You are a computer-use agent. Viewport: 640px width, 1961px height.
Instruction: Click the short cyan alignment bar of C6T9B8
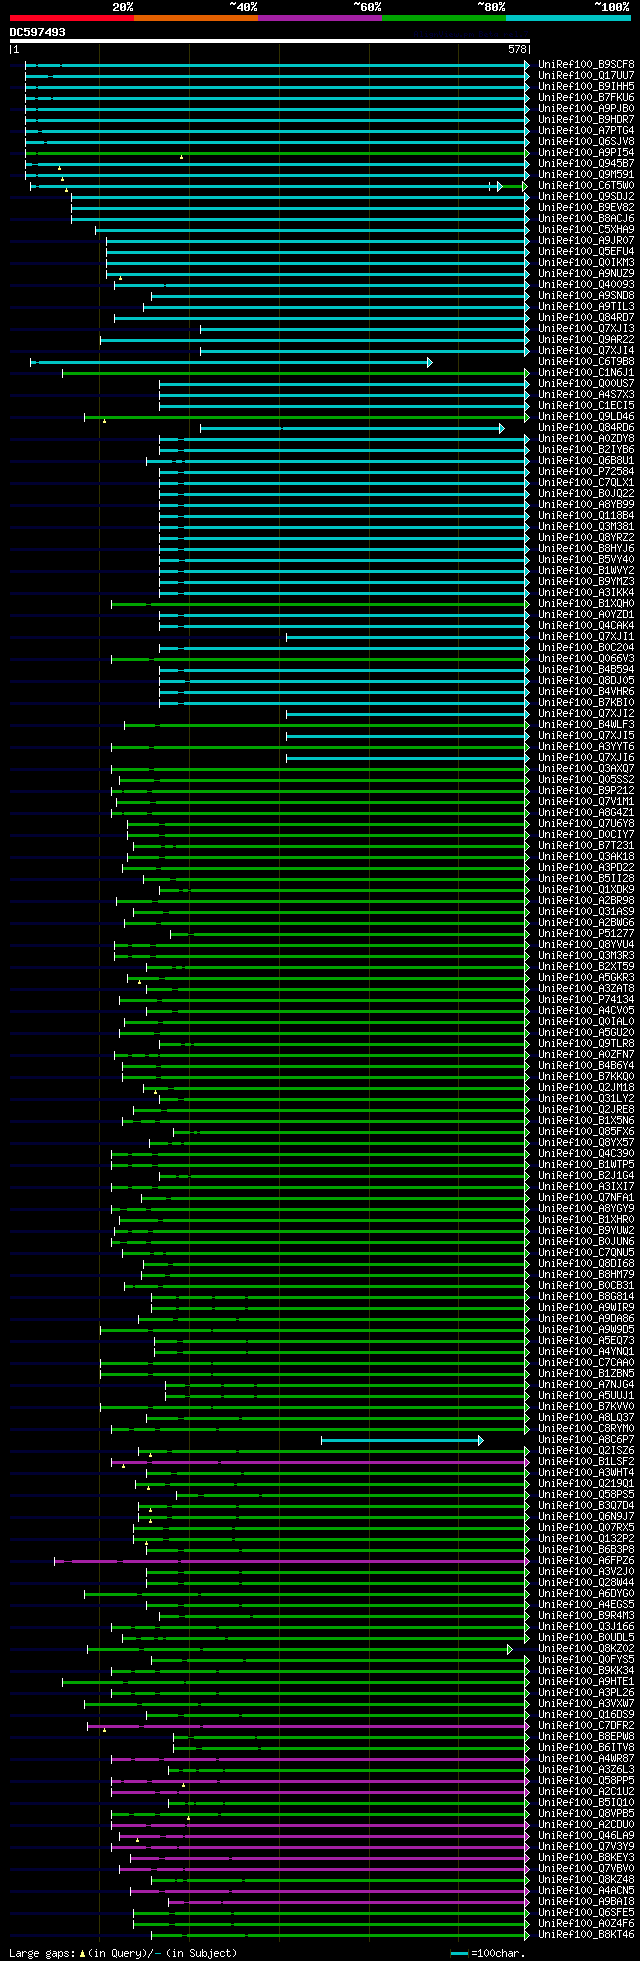231,362
